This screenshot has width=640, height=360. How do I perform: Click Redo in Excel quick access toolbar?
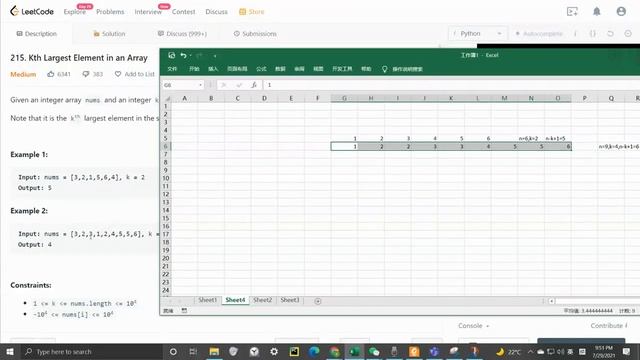199,55
